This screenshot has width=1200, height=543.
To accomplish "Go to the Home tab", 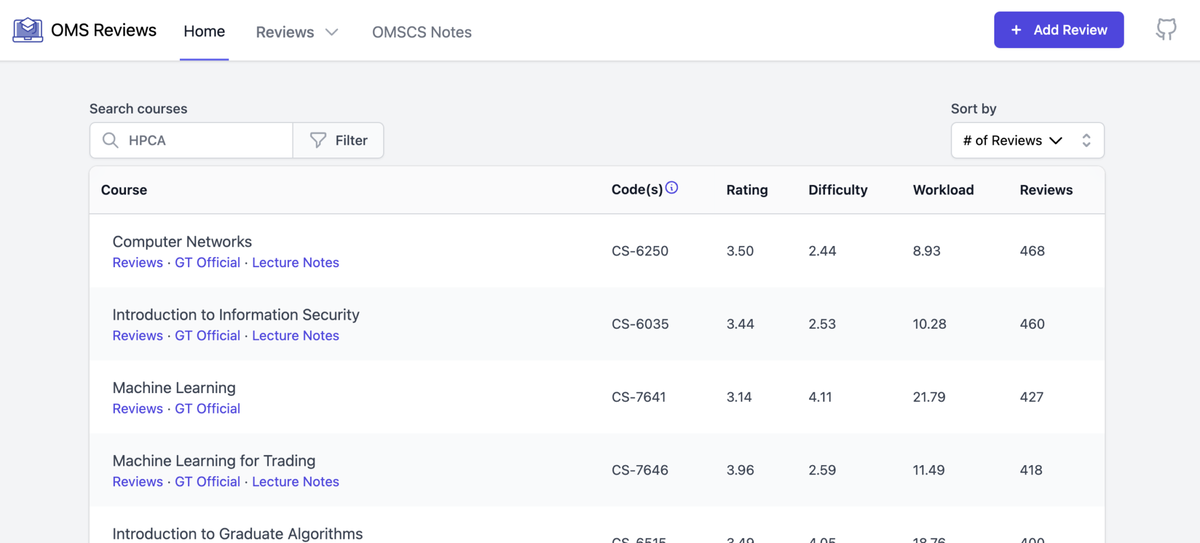I will (204, 31).
